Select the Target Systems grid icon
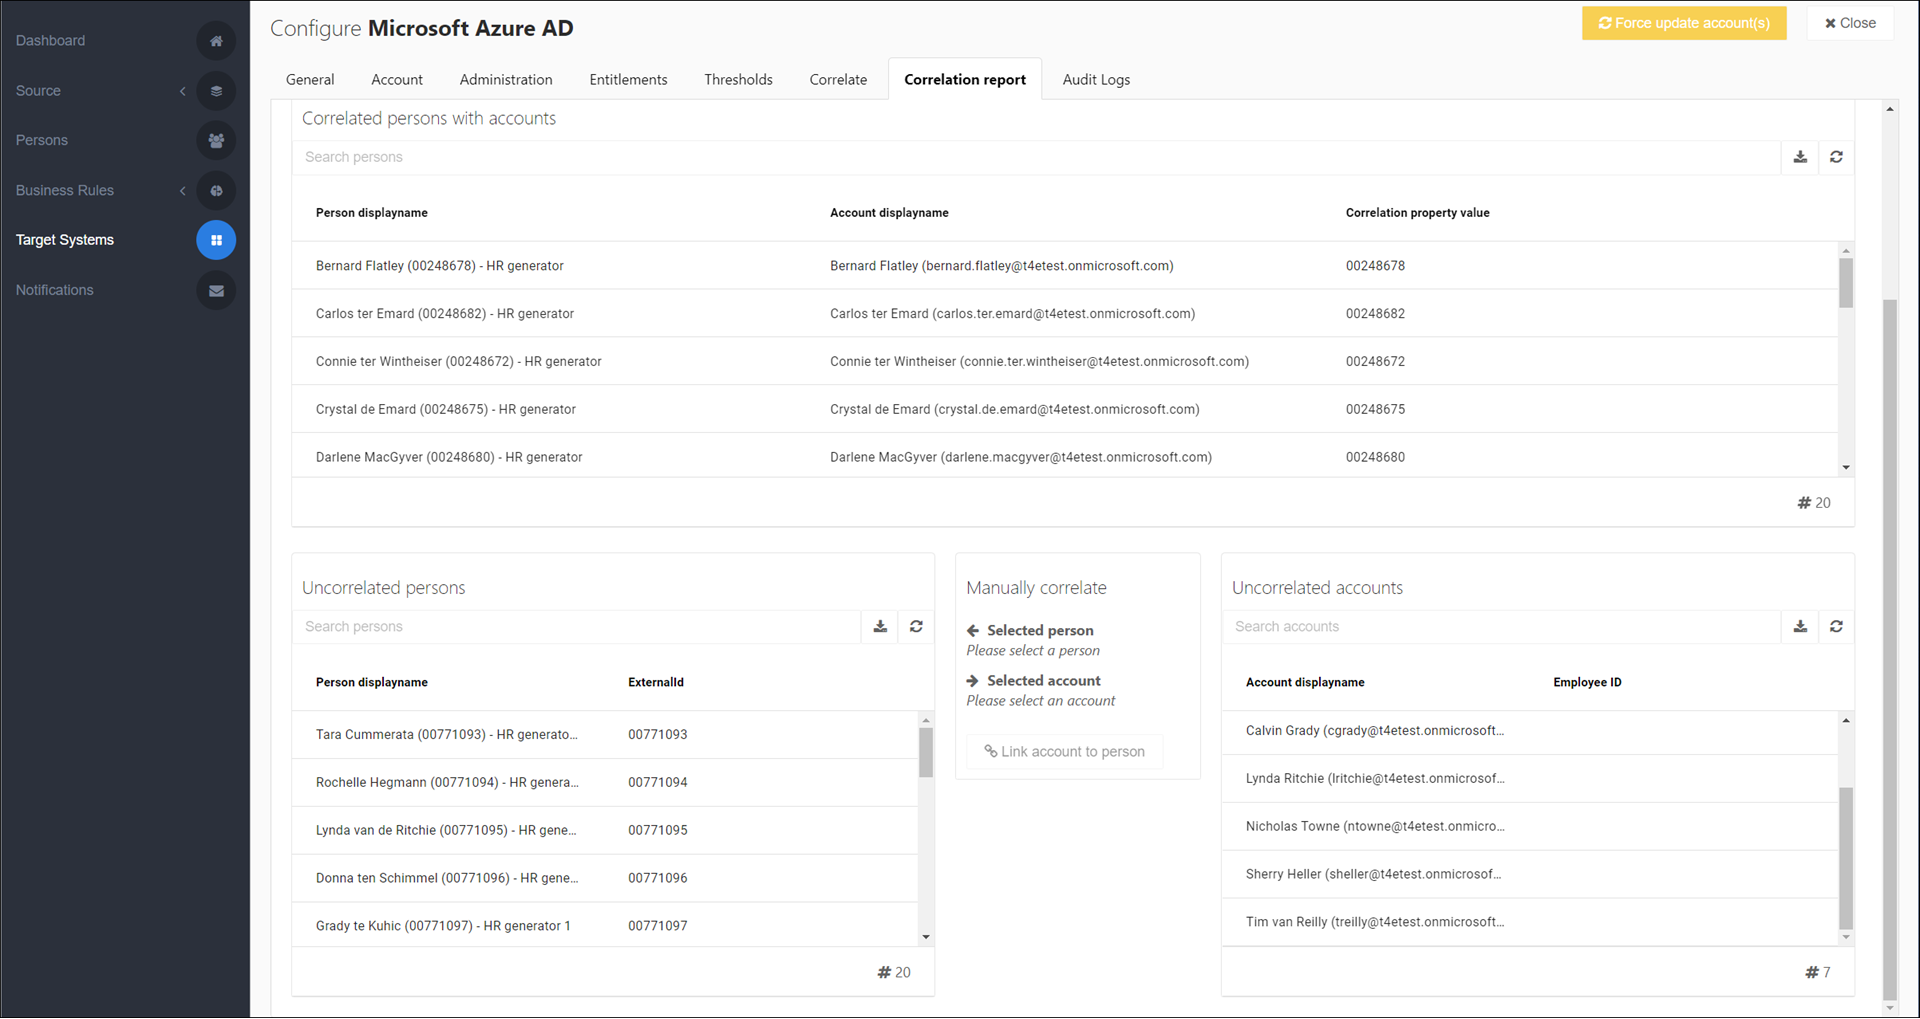 [216, 240]
